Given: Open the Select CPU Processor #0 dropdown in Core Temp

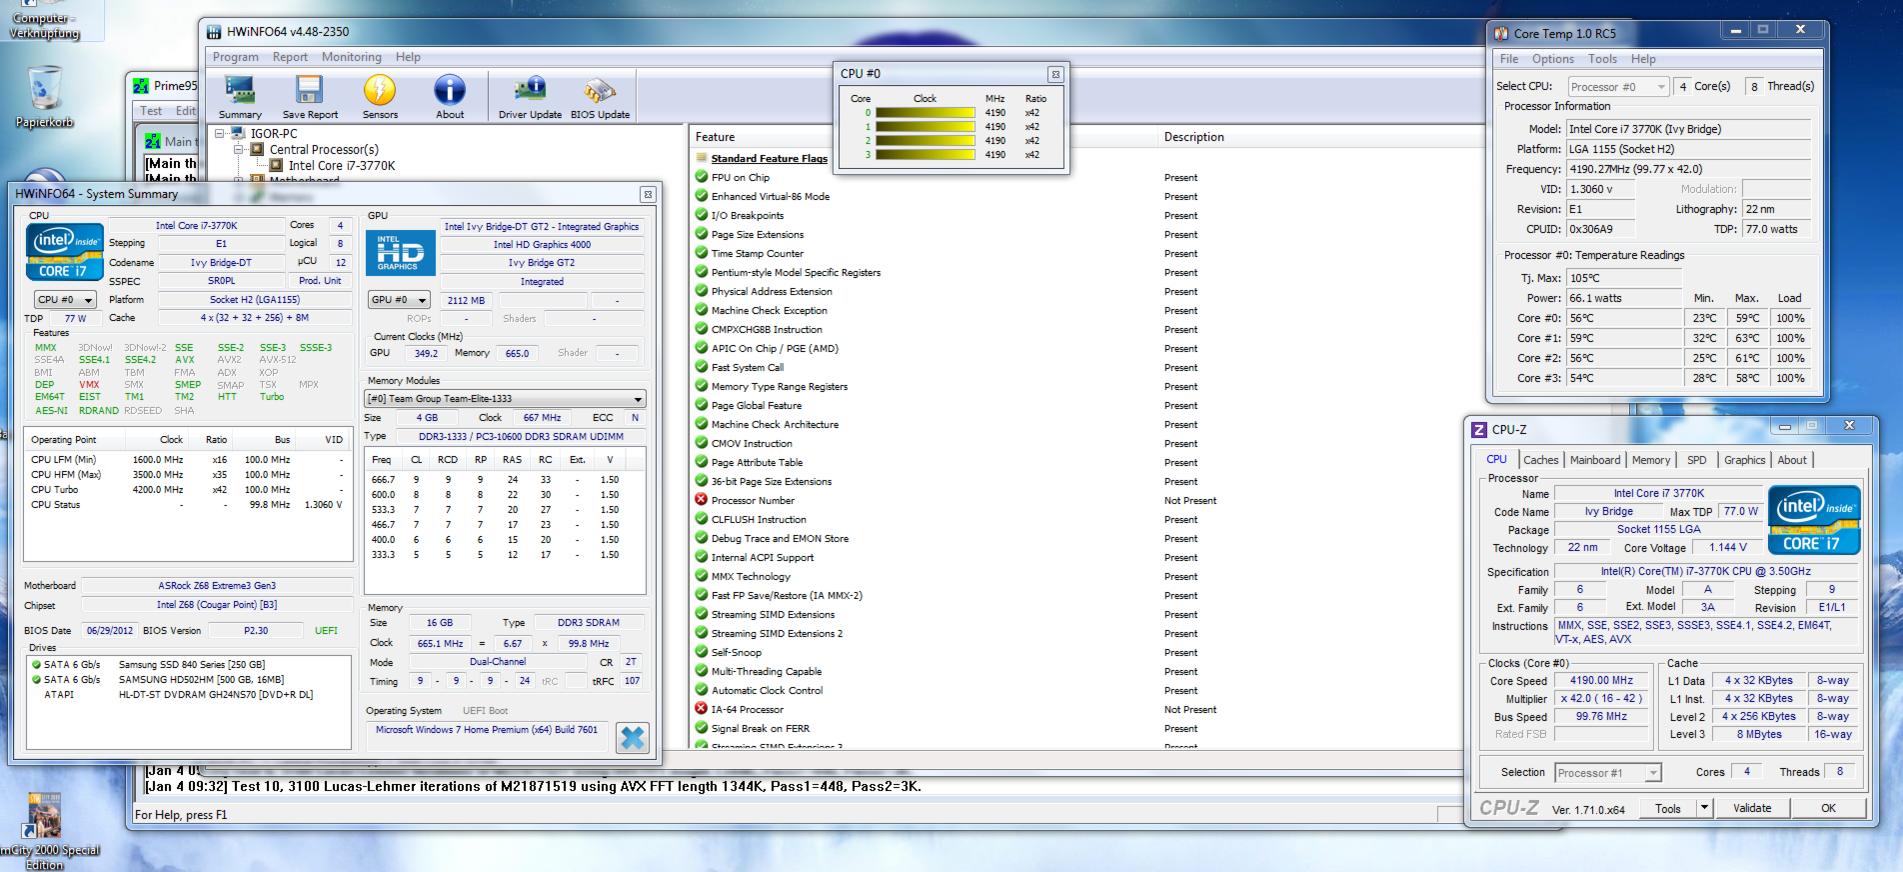Looking at the screenshot, I should [1618, 87].
